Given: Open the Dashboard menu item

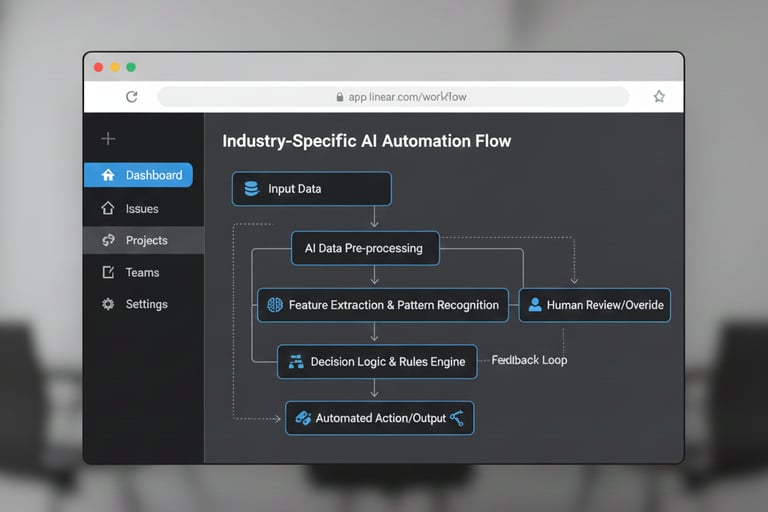Looking at the screenshot, I should pos(139,175).
